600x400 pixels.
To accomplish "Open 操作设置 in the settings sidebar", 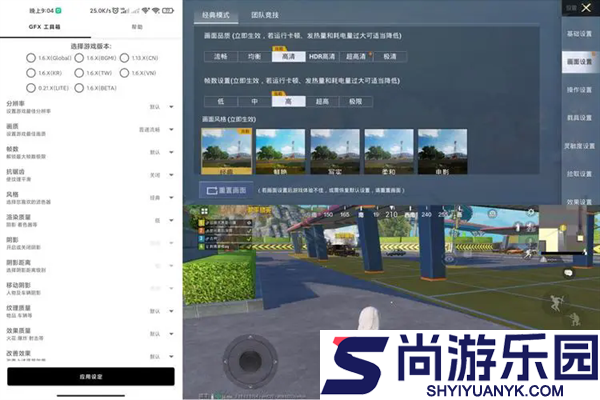I will [x=579, y=90].
